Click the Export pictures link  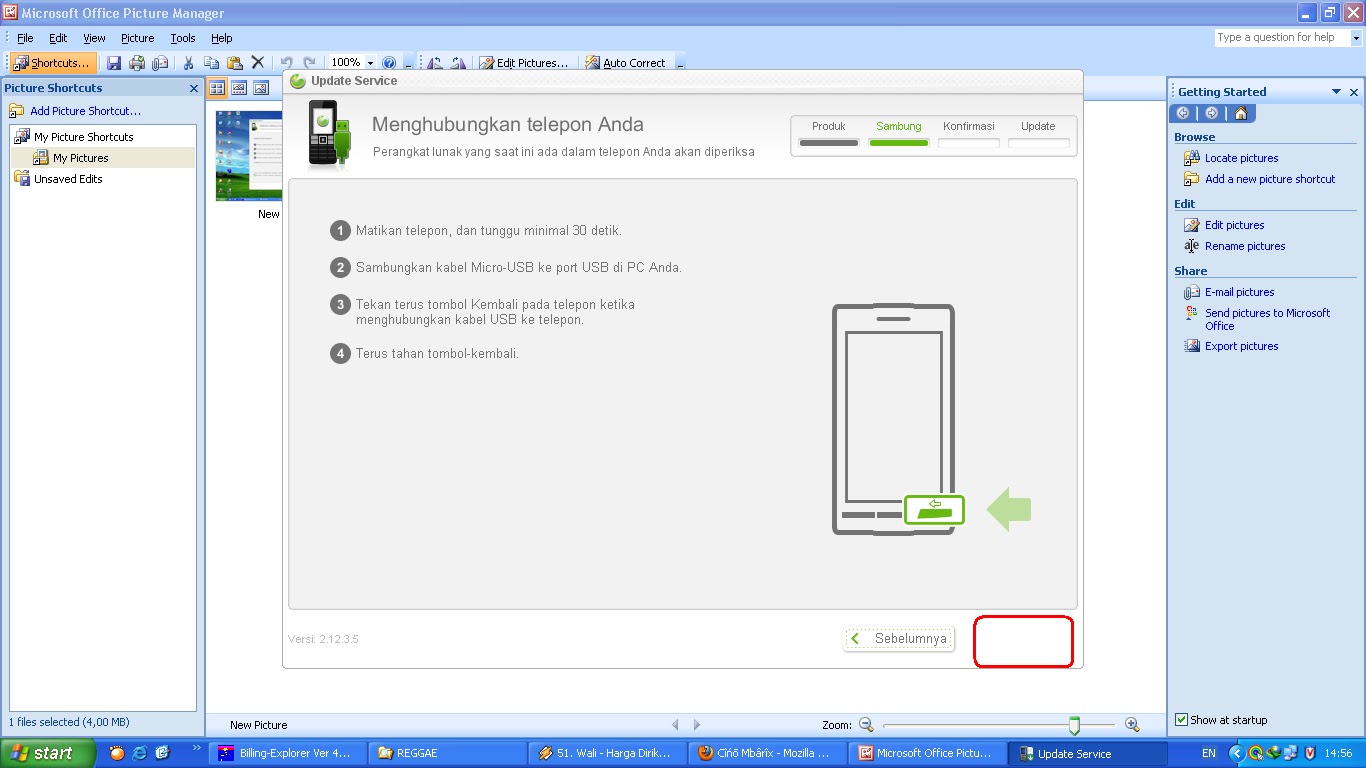[1241, 346]
